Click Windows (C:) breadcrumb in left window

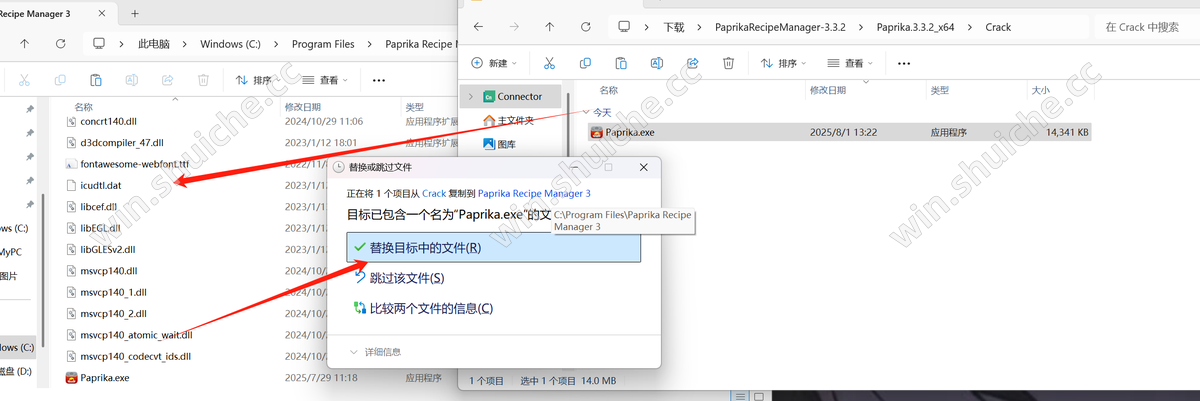click(232, 44)
